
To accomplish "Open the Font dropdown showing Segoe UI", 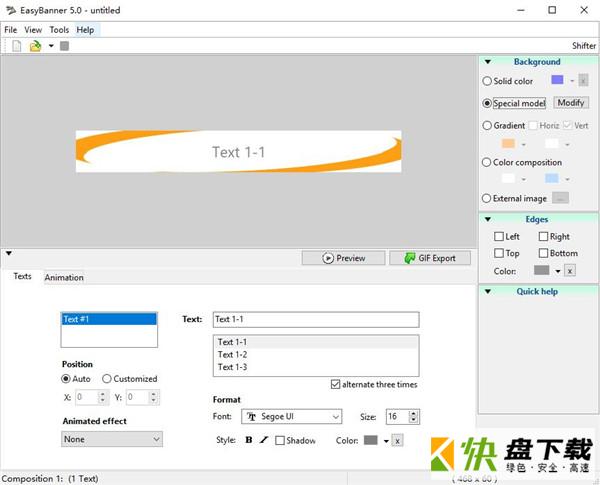I will (292, 416).
